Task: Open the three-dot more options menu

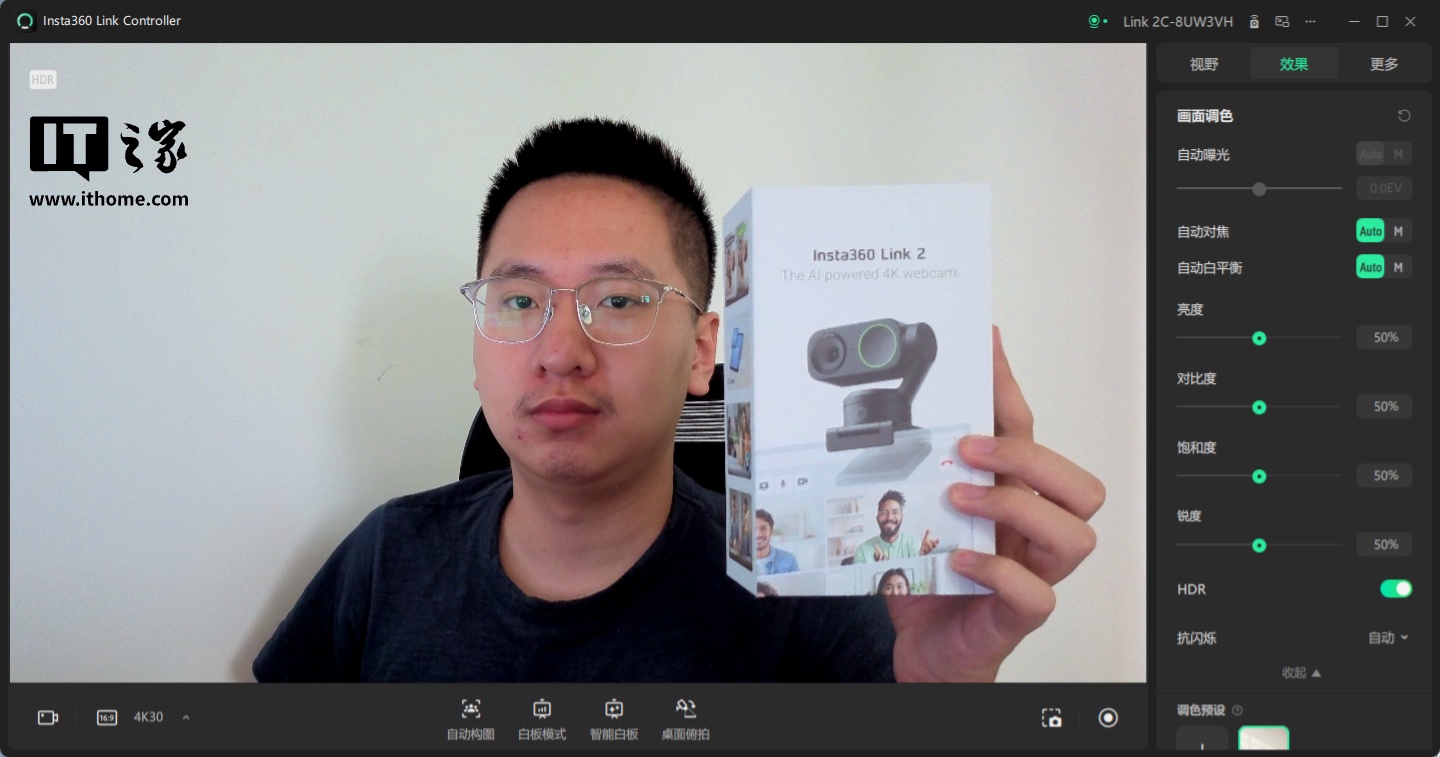Action: pyautogui.click(x=1310, y=21)
